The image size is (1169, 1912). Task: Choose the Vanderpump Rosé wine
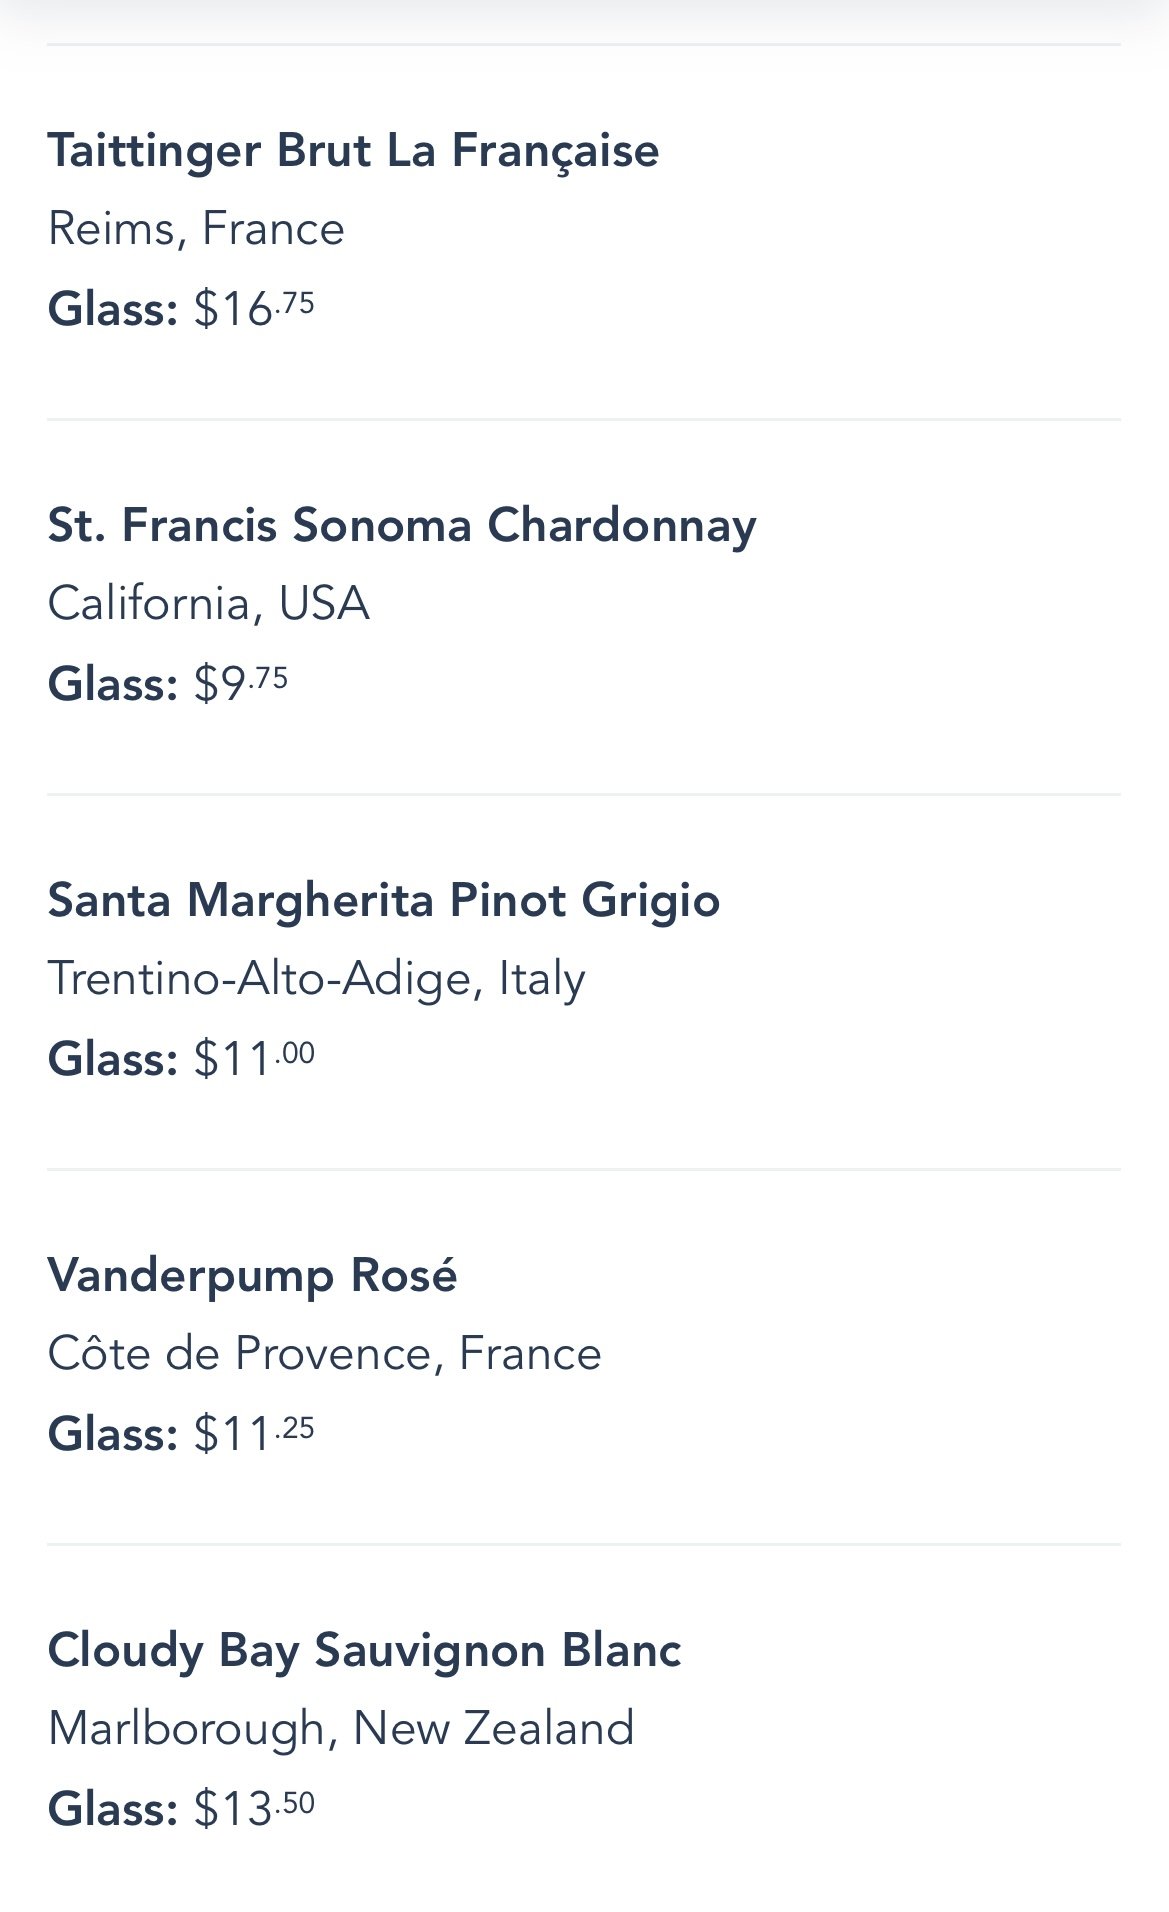[x=252, y=1275]
